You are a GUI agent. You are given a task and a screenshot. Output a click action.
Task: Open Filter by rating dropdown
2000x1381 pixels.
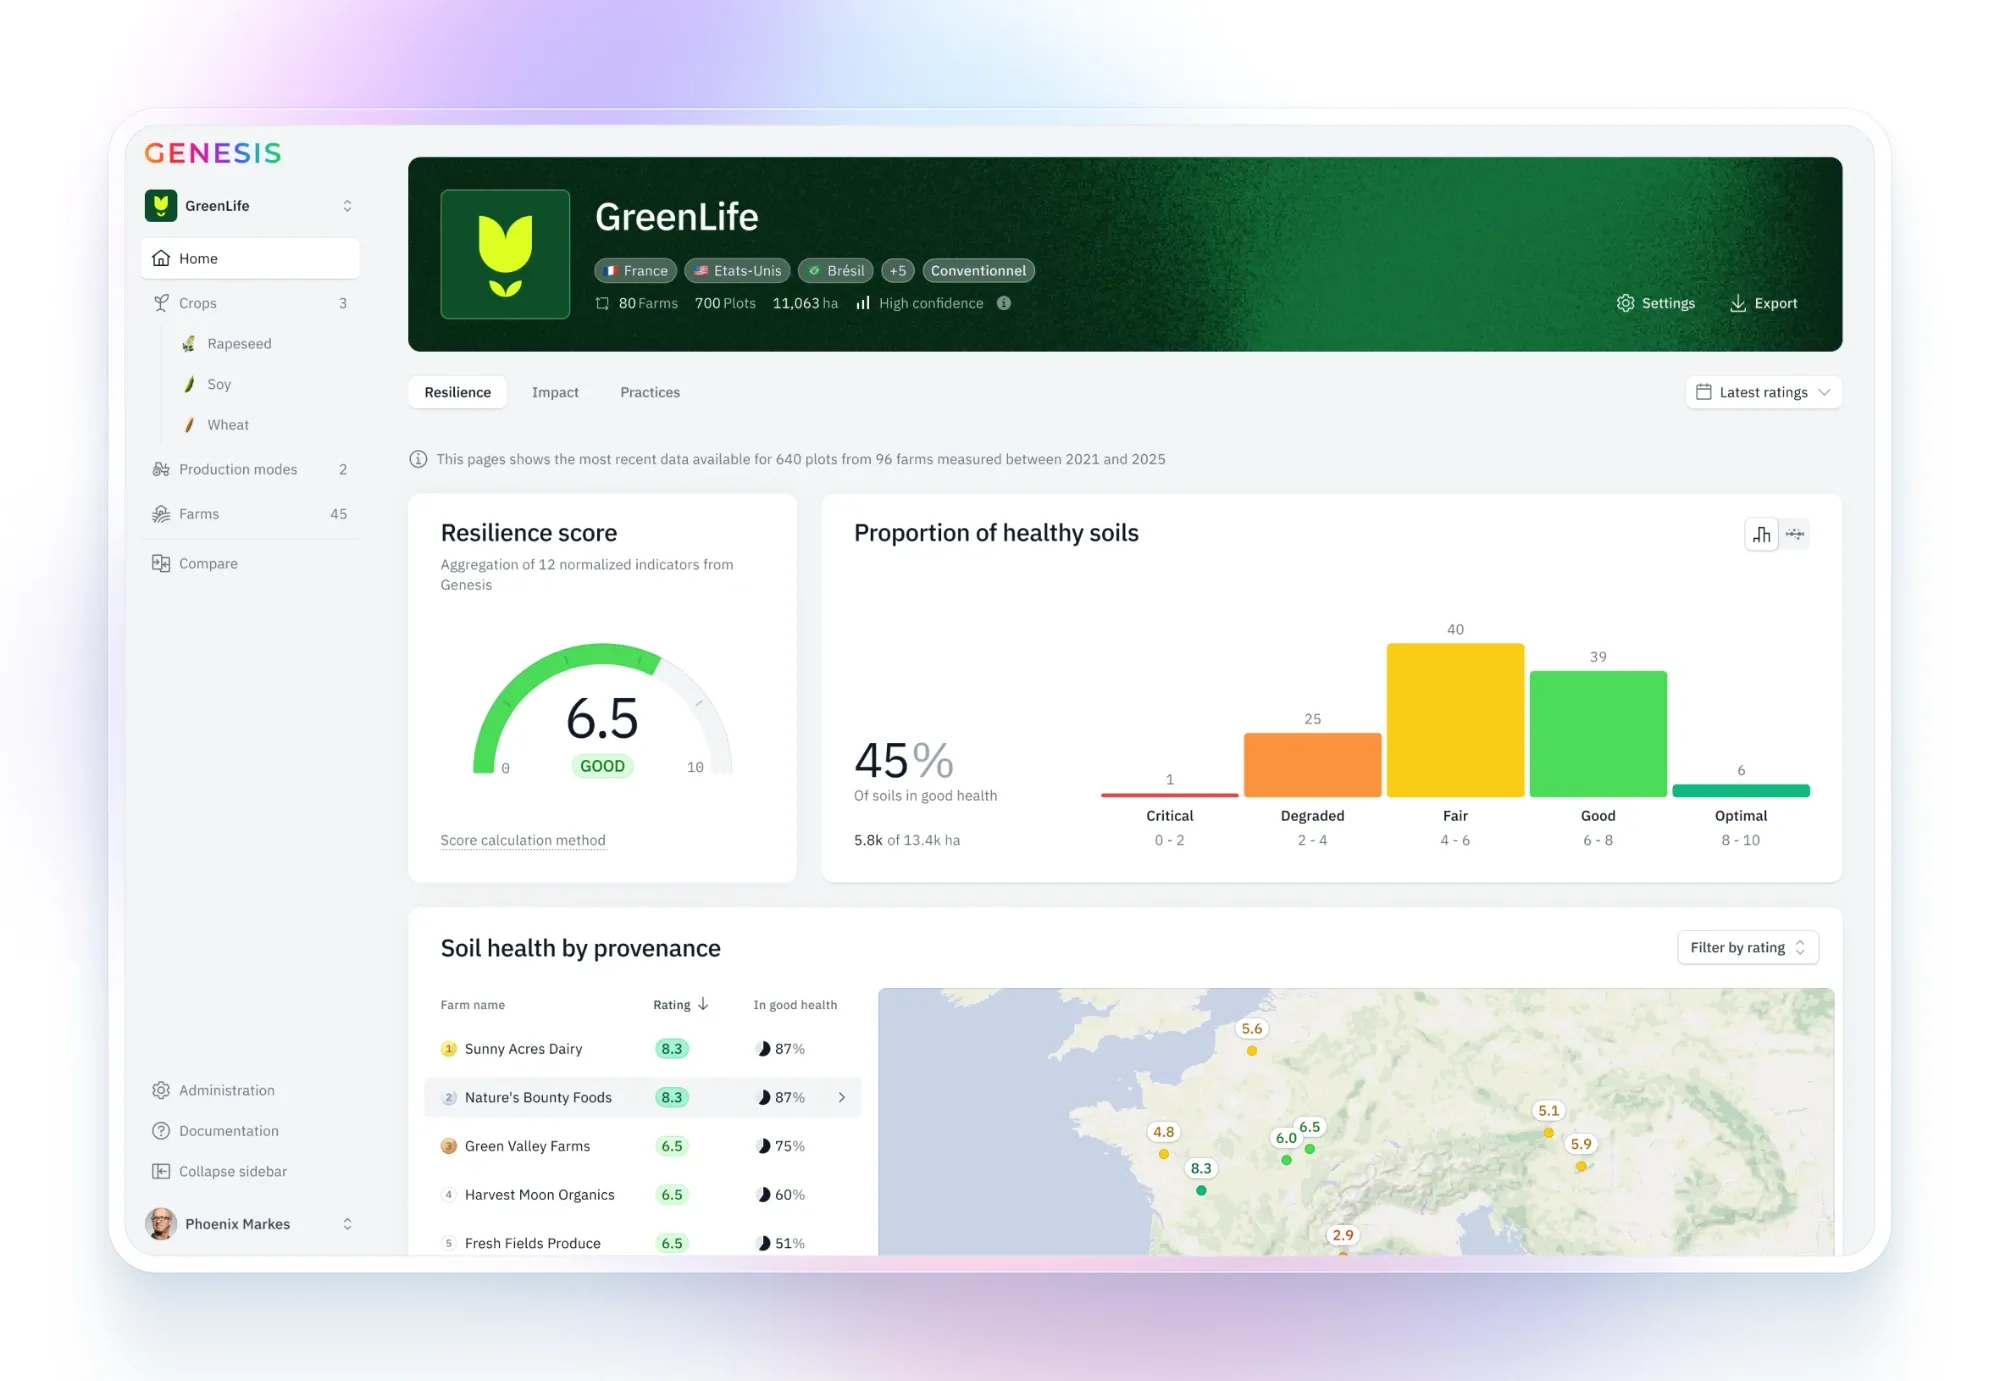[1748, 948]
